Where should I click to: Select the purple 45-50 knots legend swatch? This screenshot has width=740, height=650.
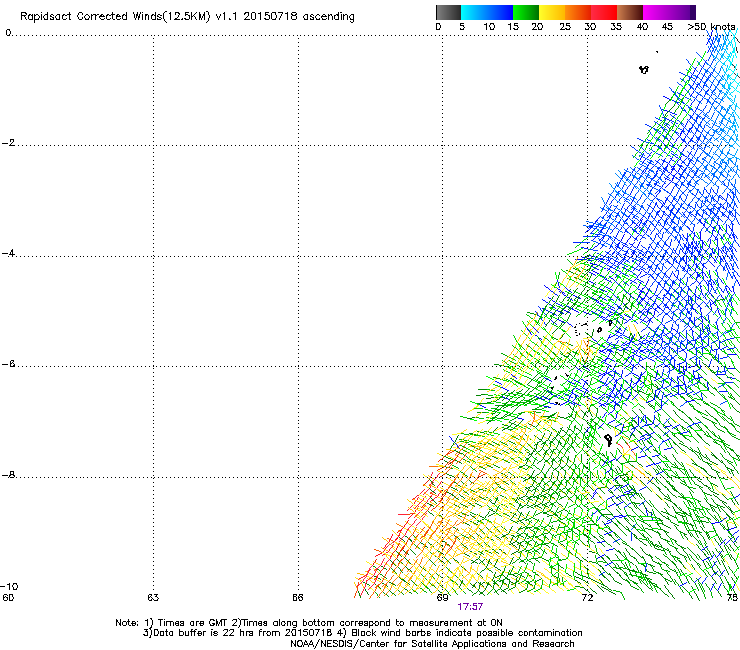(682, 12)
